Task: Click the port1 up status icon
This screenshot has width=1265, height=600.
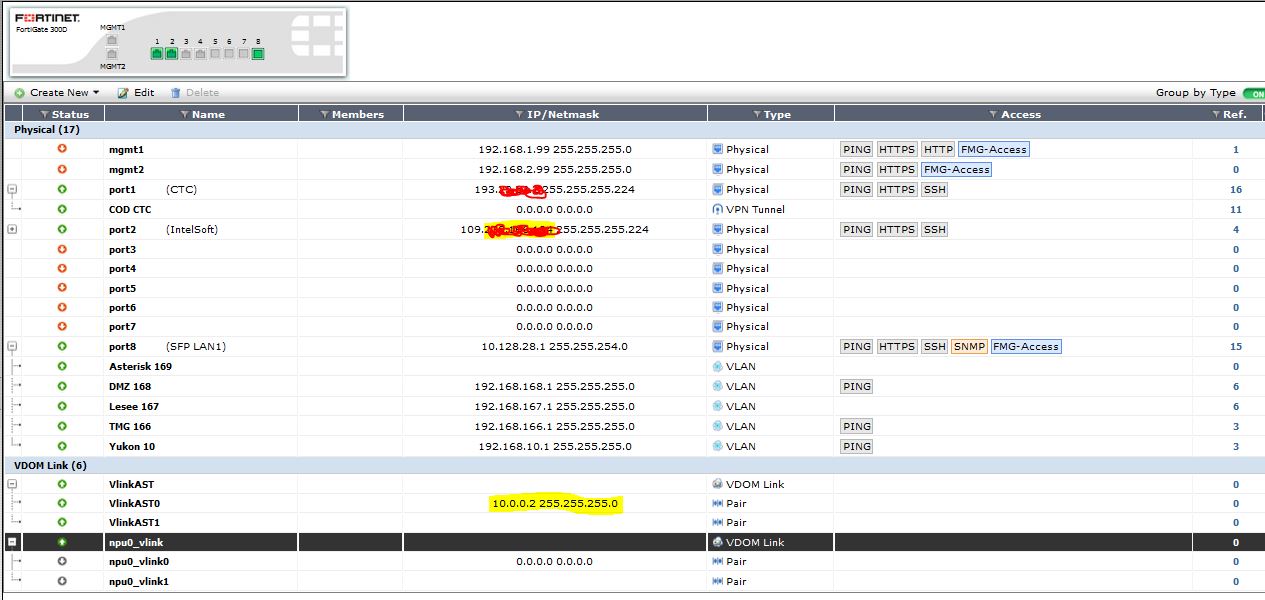Action: point(62,189)
